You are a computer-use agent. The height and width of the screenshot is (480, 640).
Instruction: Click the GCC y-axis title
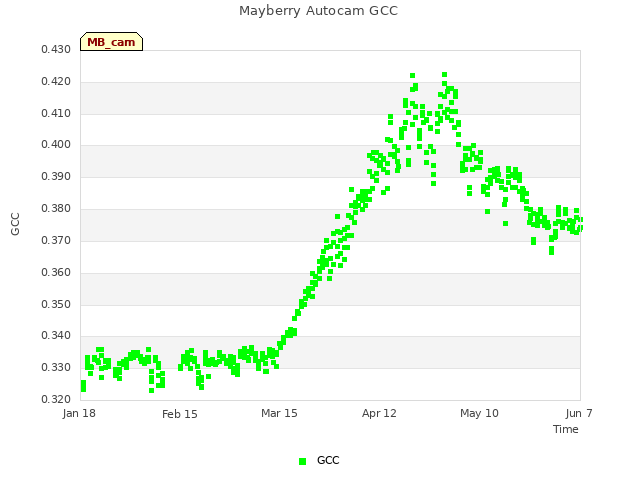[x=15, y=224]
